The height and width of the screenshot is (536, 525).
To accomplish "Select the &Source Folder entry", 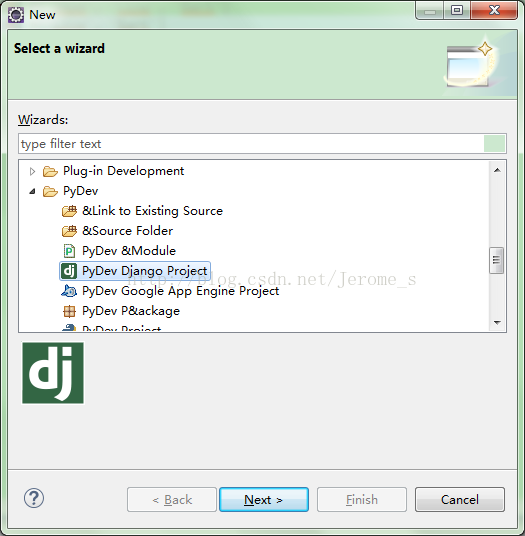I will click(x=127, y=231).
